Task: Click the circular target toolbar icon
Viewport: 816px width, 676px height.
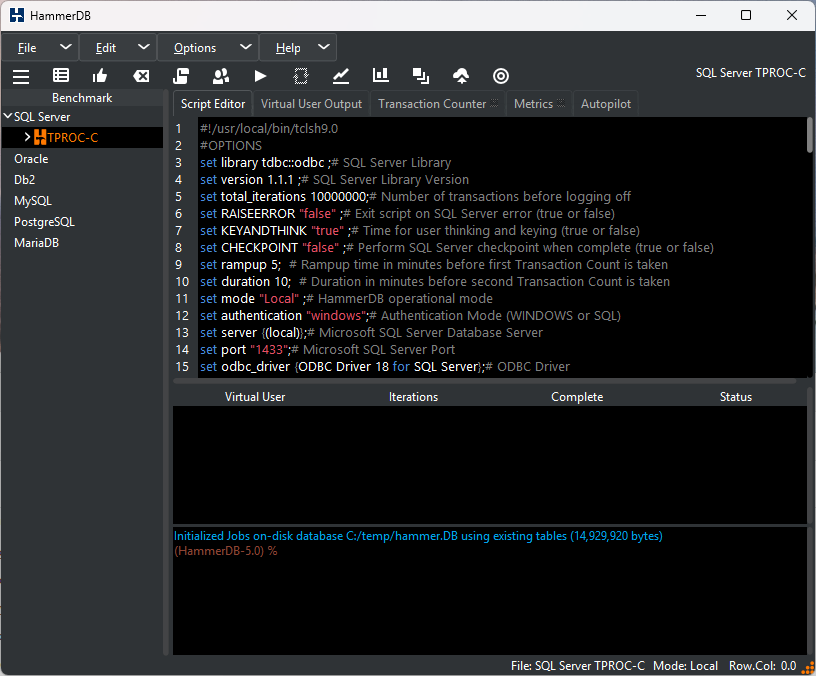Action: 501,76
